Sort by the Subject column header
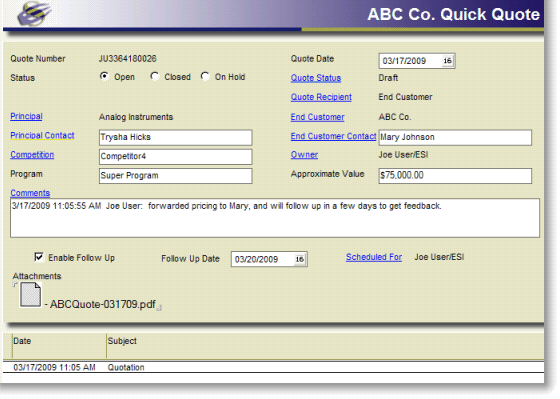560x399 pixels. click(x=325, y=346)
